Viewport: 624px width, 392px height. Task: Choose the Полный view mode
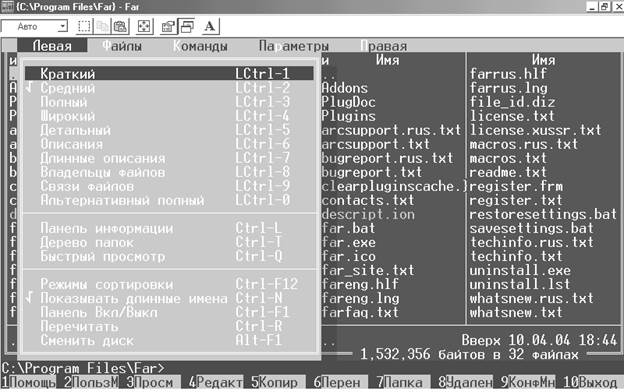[x=169, y=102]
